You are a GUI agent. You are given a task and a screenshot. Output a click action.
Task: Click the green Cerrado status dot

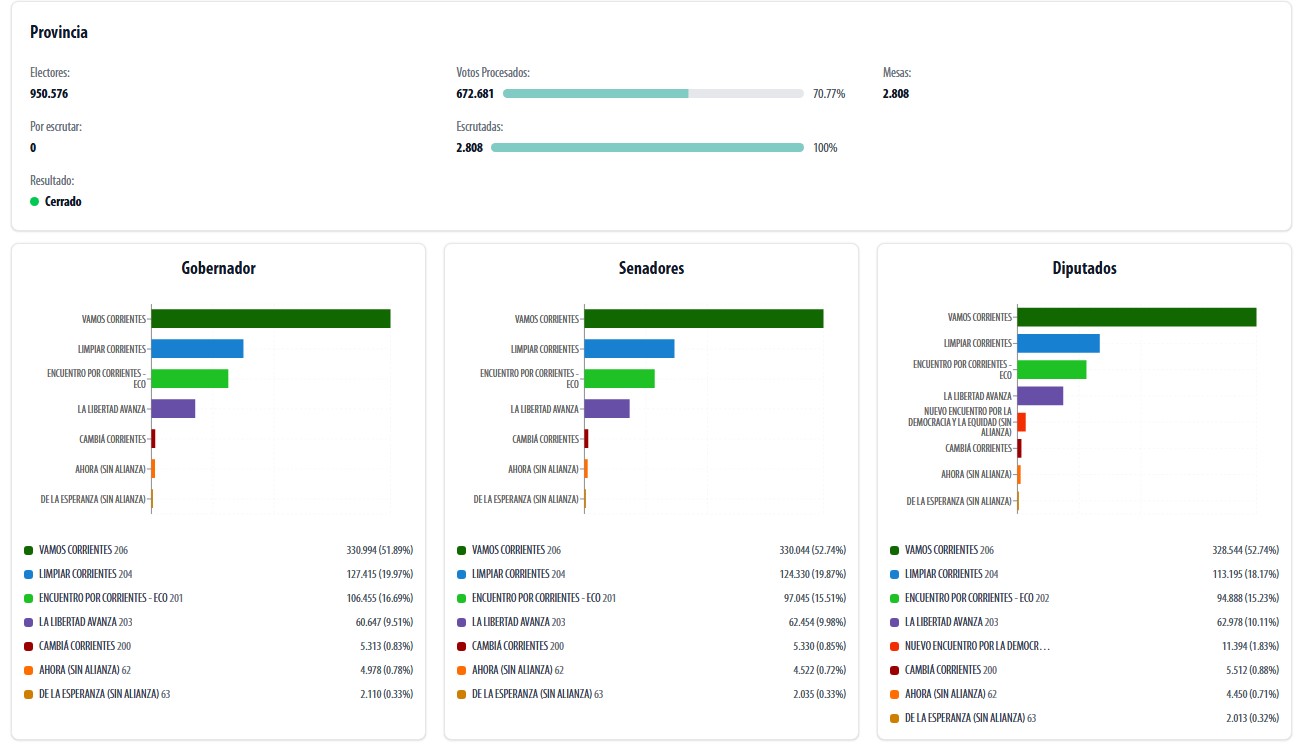(35, 202)
